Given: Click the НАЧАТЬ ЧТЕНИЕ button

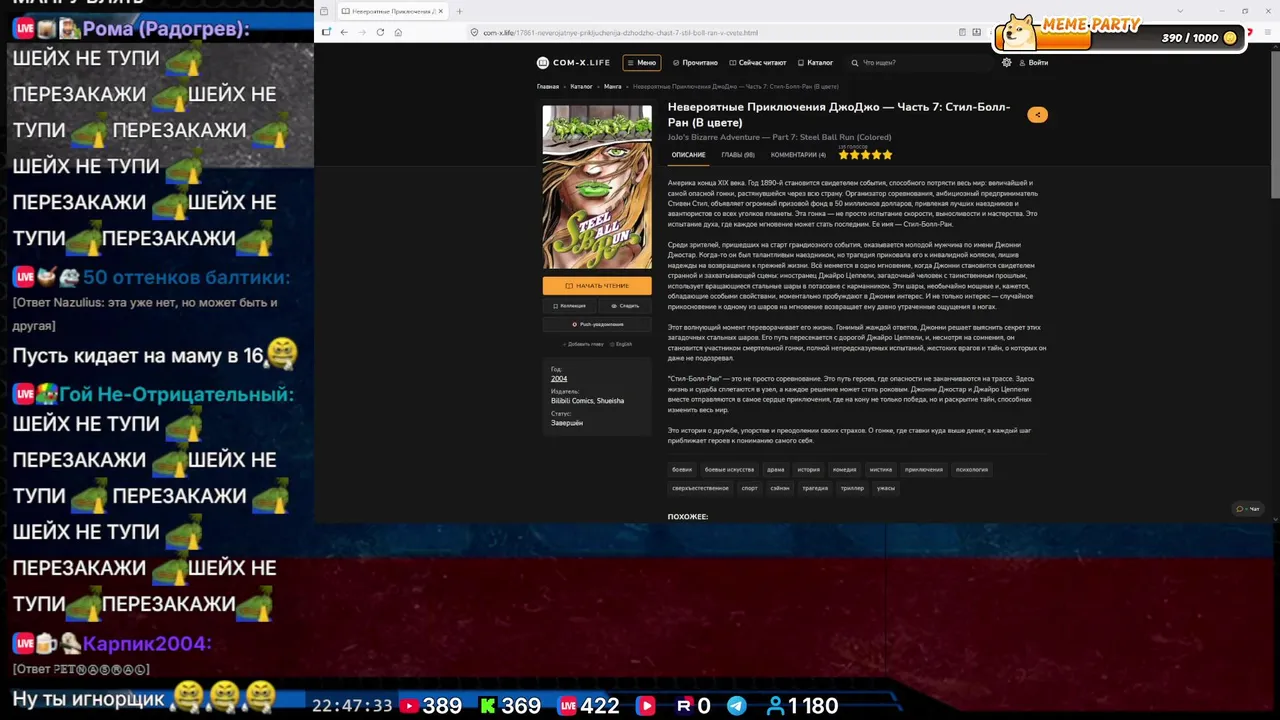Looking at the screenshot, I should coord(597,286).
